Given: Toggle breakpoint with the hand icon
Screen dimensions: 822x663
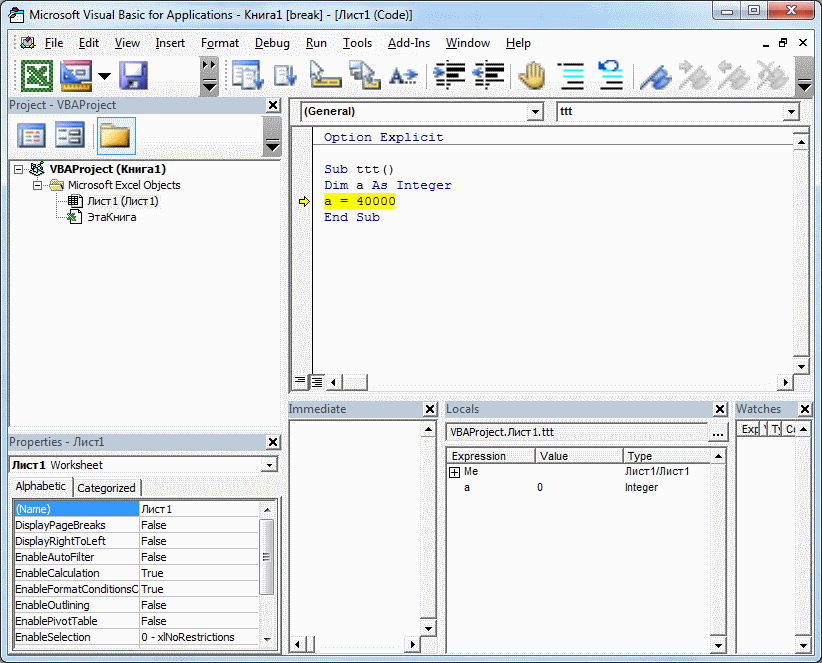Looking at the screenshot, I should [x=532, y=75].
